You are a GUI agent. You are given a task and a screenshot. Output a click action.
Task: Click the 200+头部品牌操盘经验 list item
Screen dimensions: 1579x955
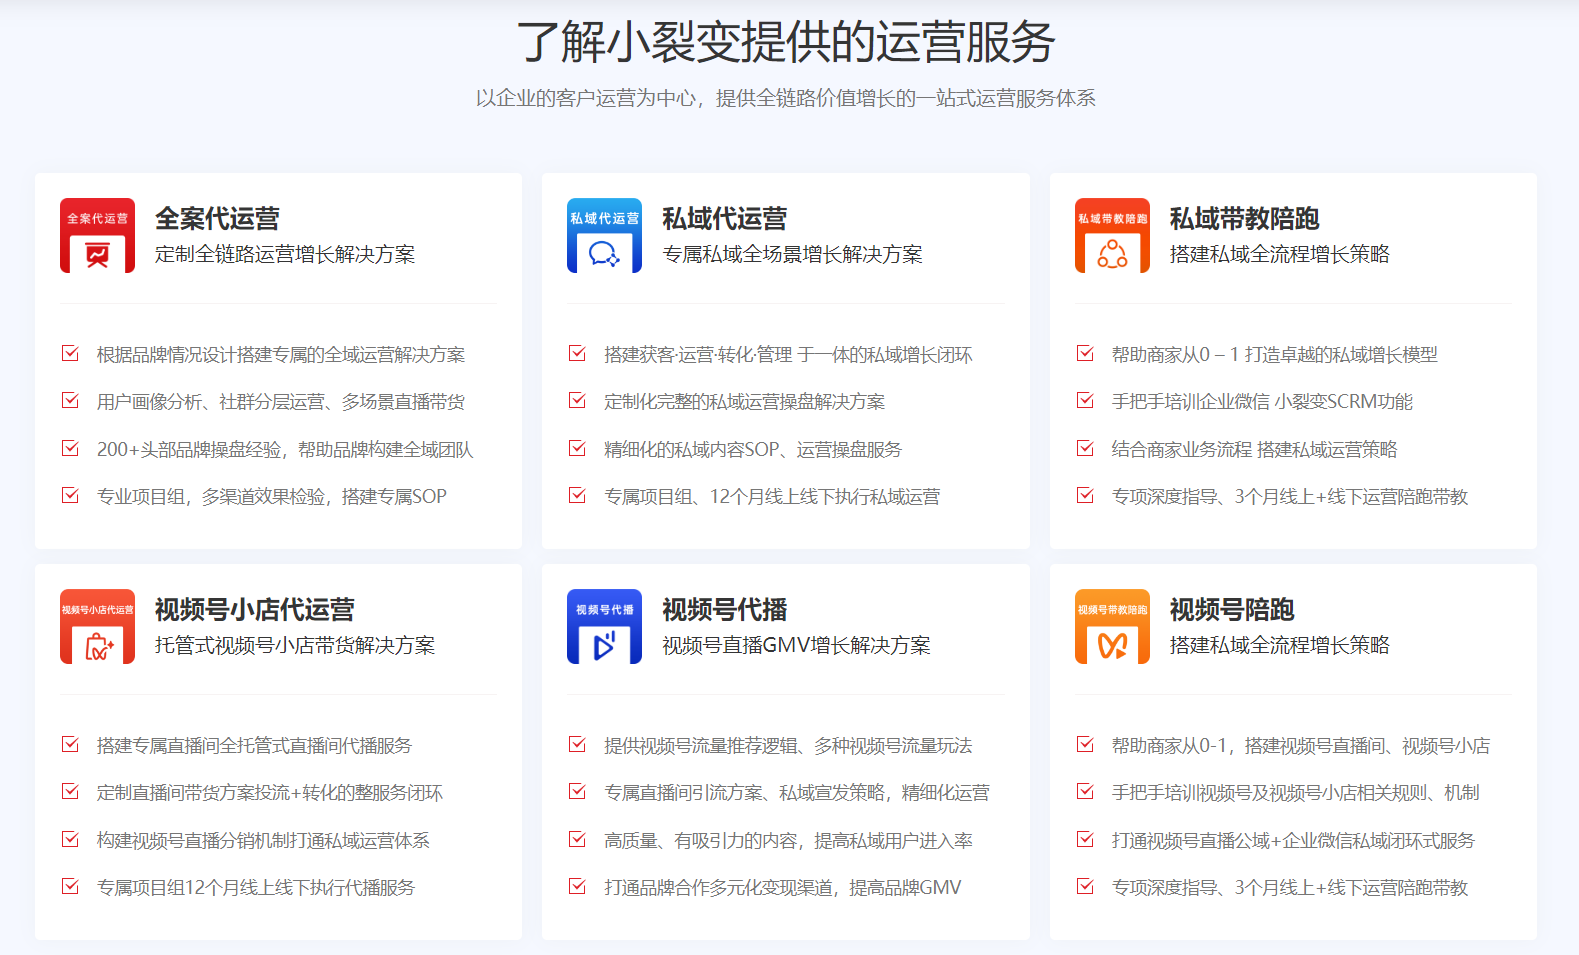284,450
